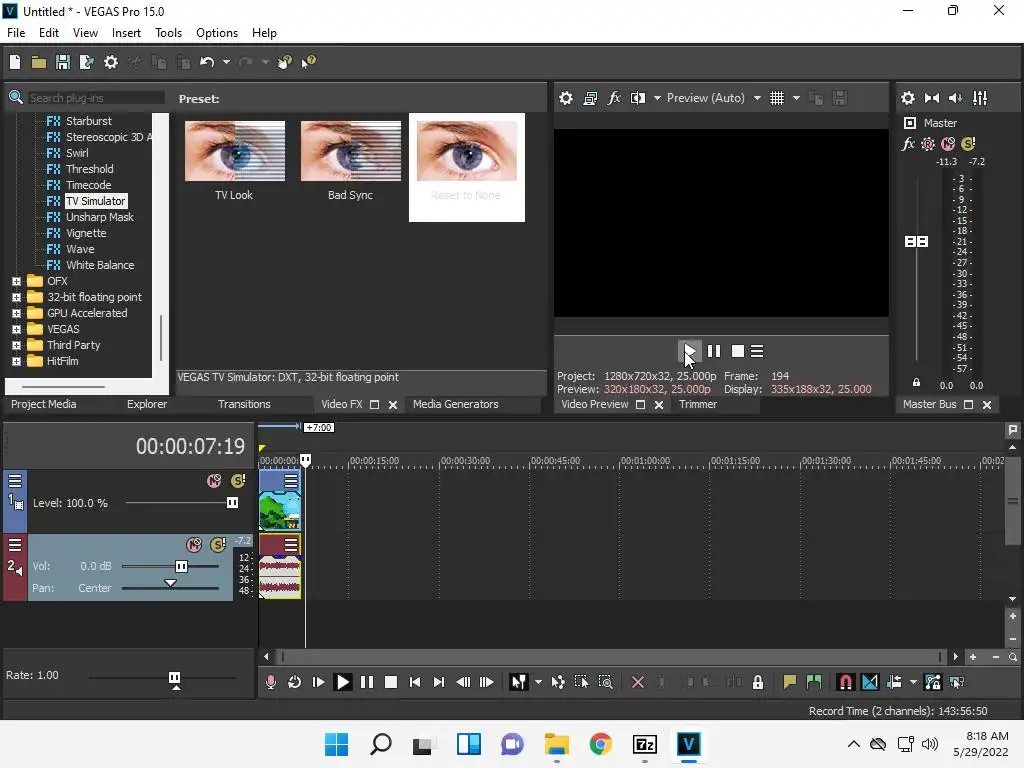
Task: Click the Overlays grid icon in preview
Action: tap(776, 98)
